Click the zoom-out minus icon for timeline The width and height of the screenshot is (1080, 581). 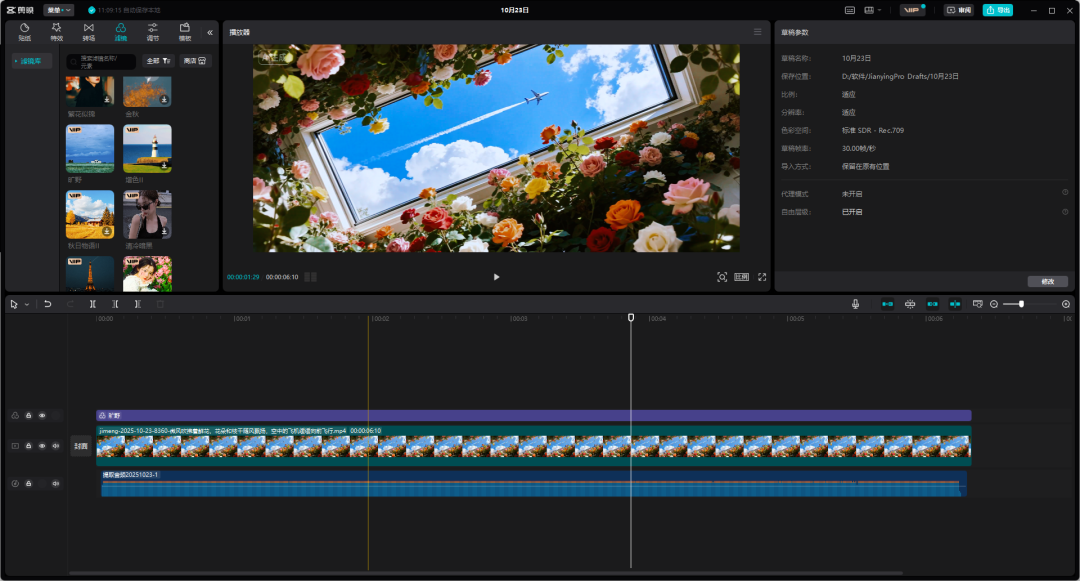[994, 304]
